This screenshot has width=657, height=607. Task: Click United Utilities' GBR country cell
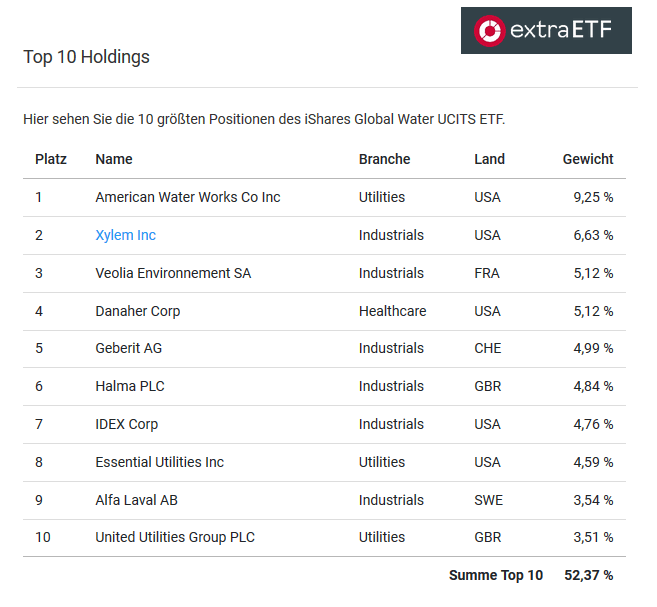coord(488,537)
